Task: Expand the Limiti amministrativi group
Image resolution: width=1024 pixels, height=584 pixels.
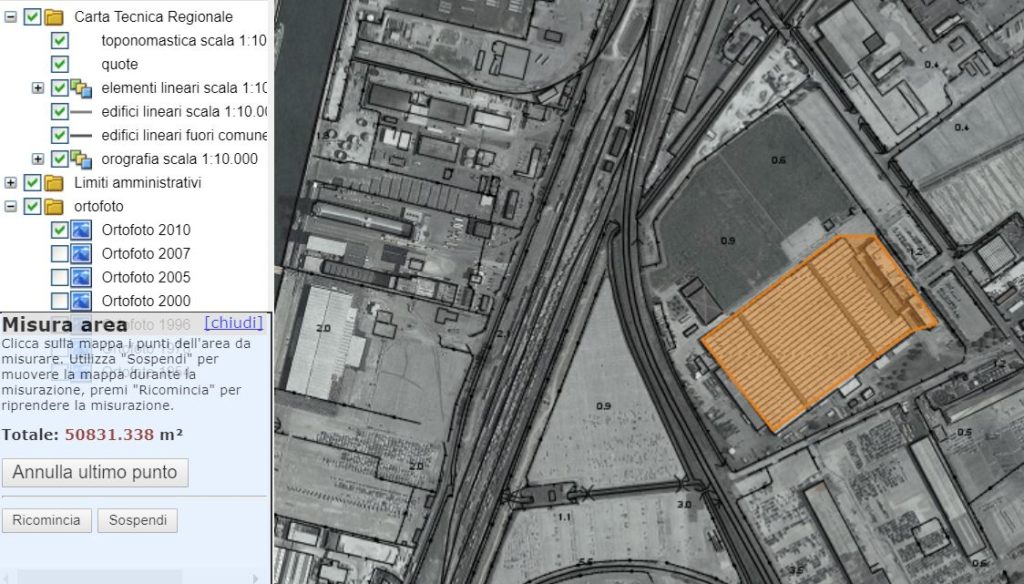Action: click(x=11, y=183)
